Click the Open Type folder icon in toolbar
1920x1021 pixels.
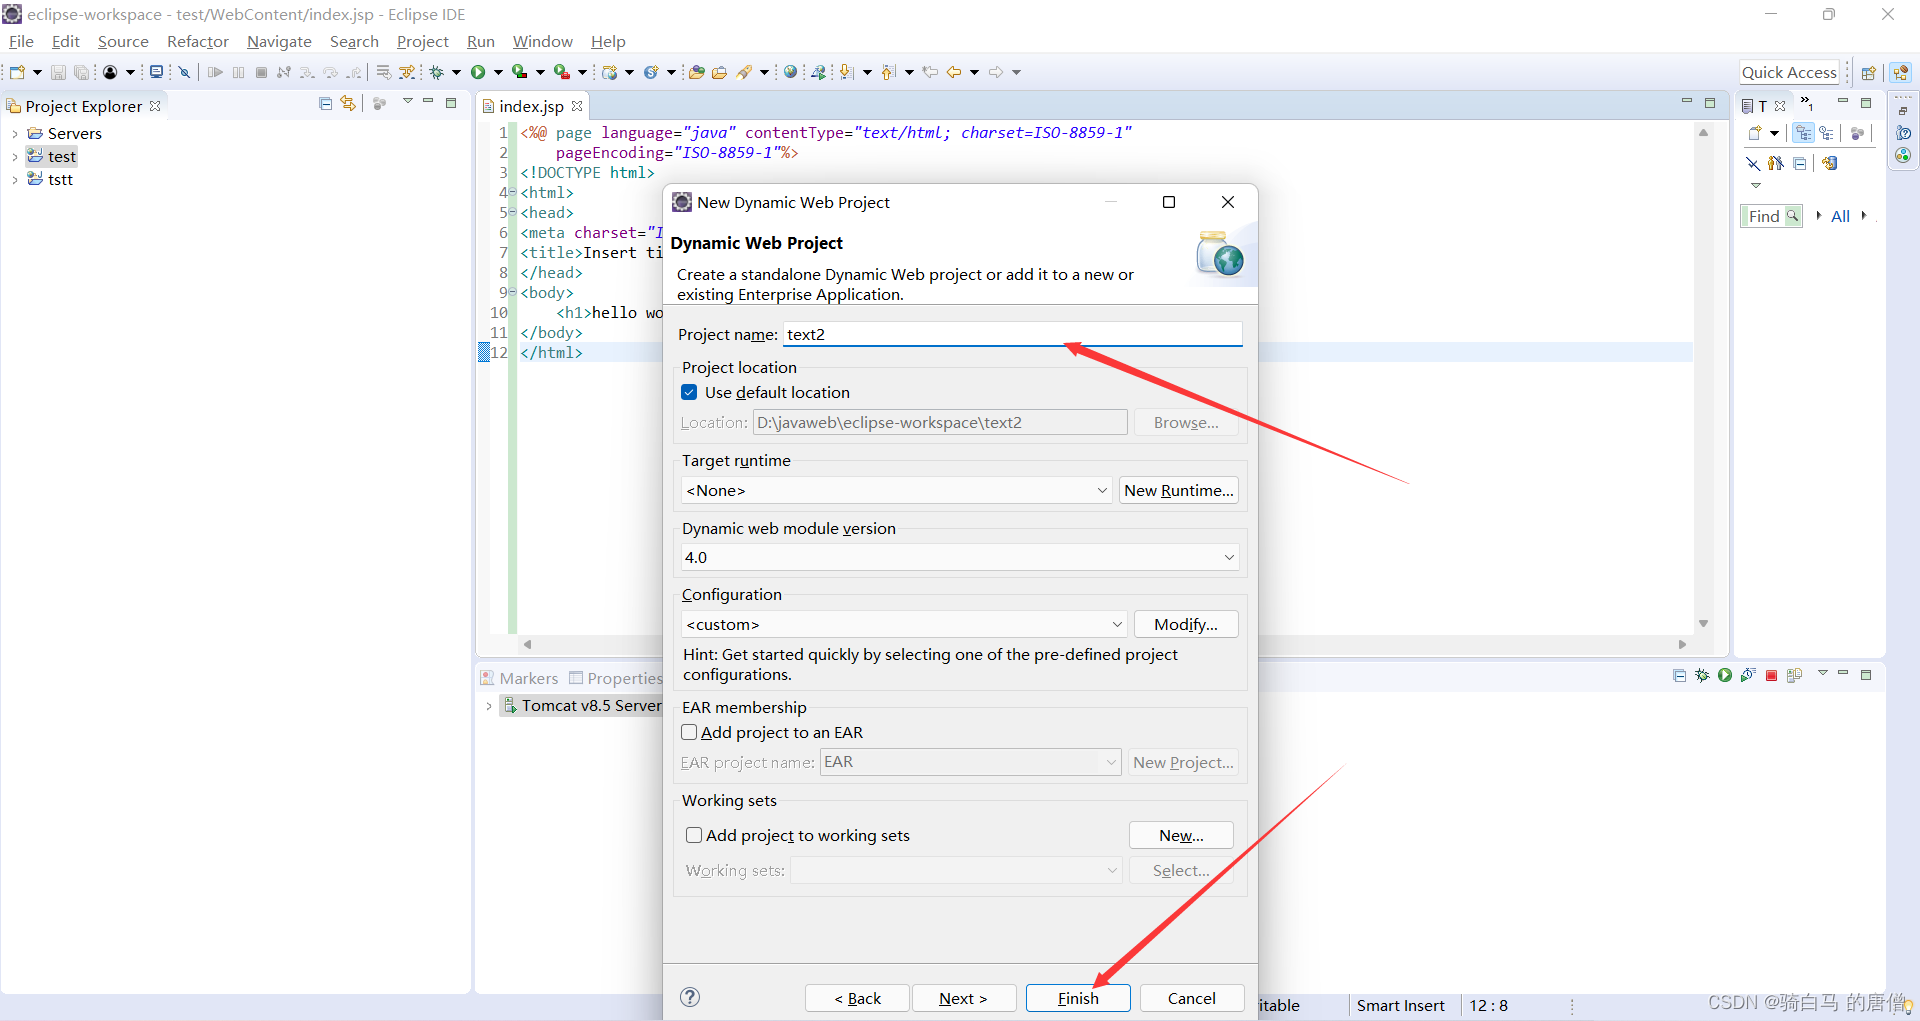(697, 72)
